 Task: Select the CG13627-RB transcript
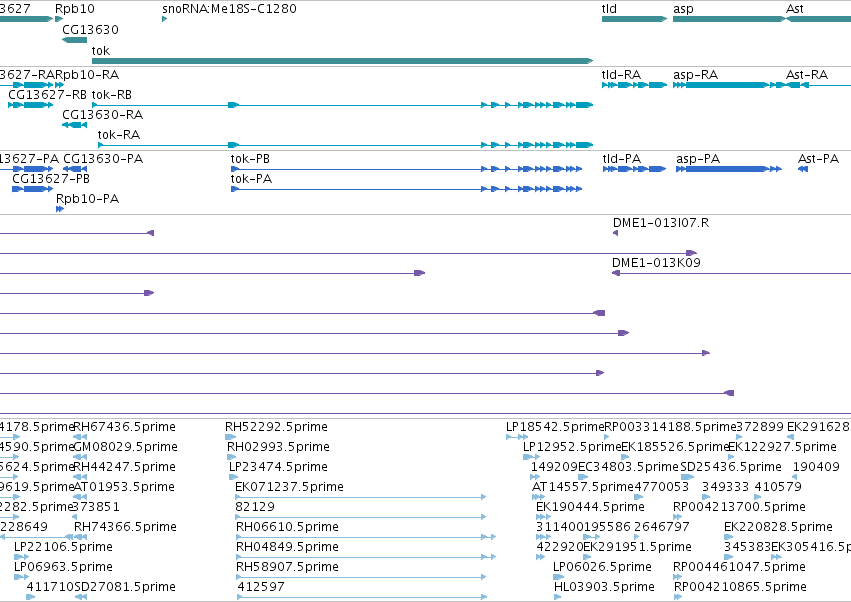click(x=30, y=105)
